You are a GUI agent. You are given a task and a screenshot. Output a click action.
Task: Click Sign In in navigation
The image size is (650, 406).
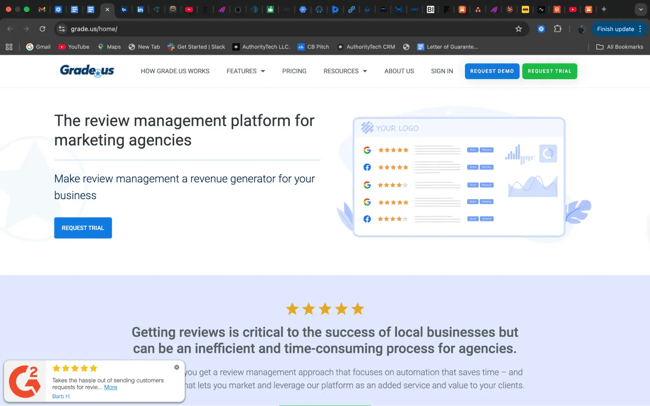tap(442, 71)
